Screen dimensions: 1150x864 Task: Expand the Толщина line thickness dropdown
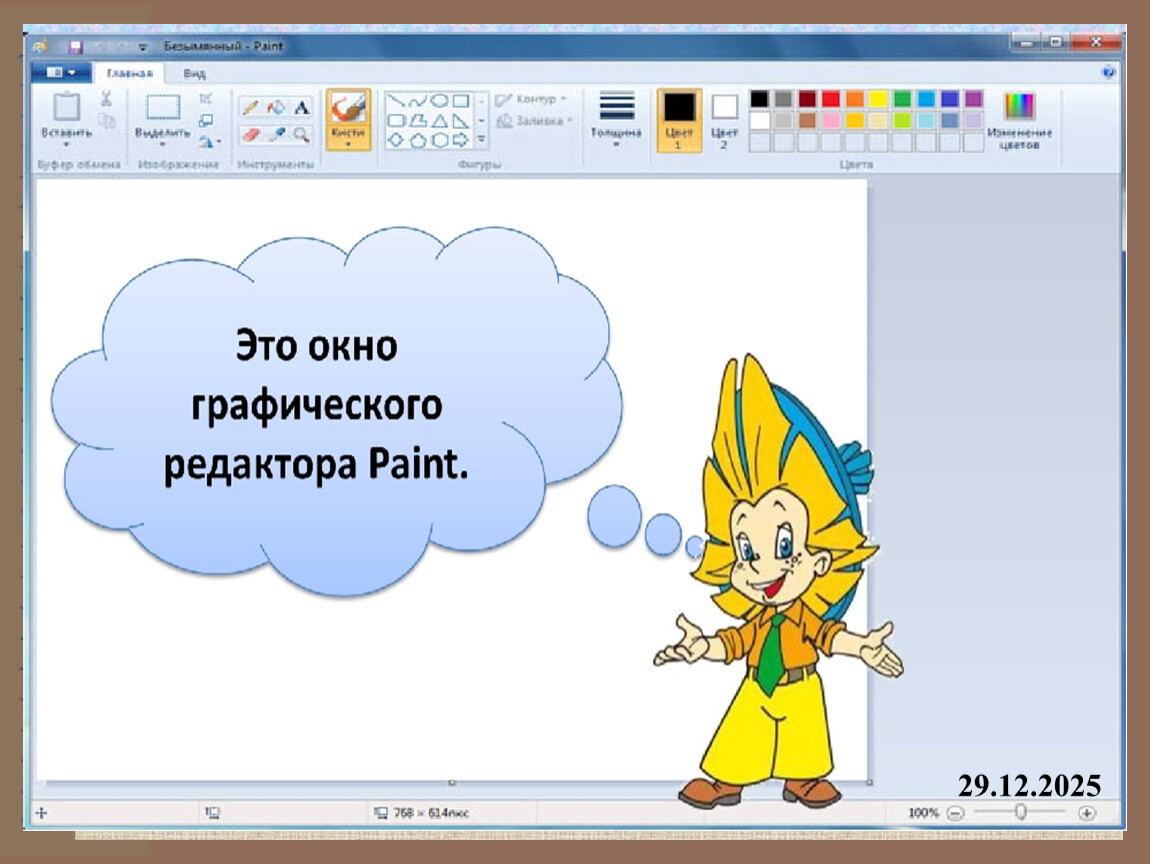[616, 144]
